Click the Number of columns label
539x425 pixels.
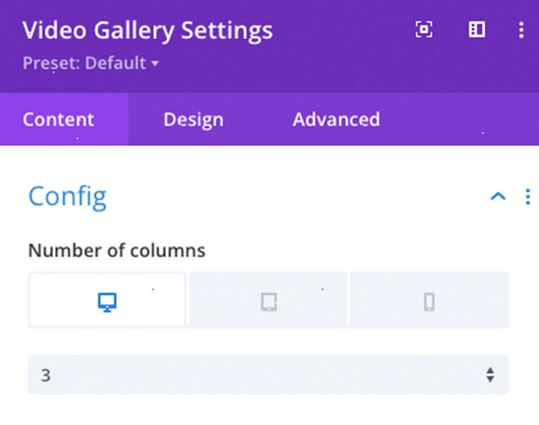point(117,250)
